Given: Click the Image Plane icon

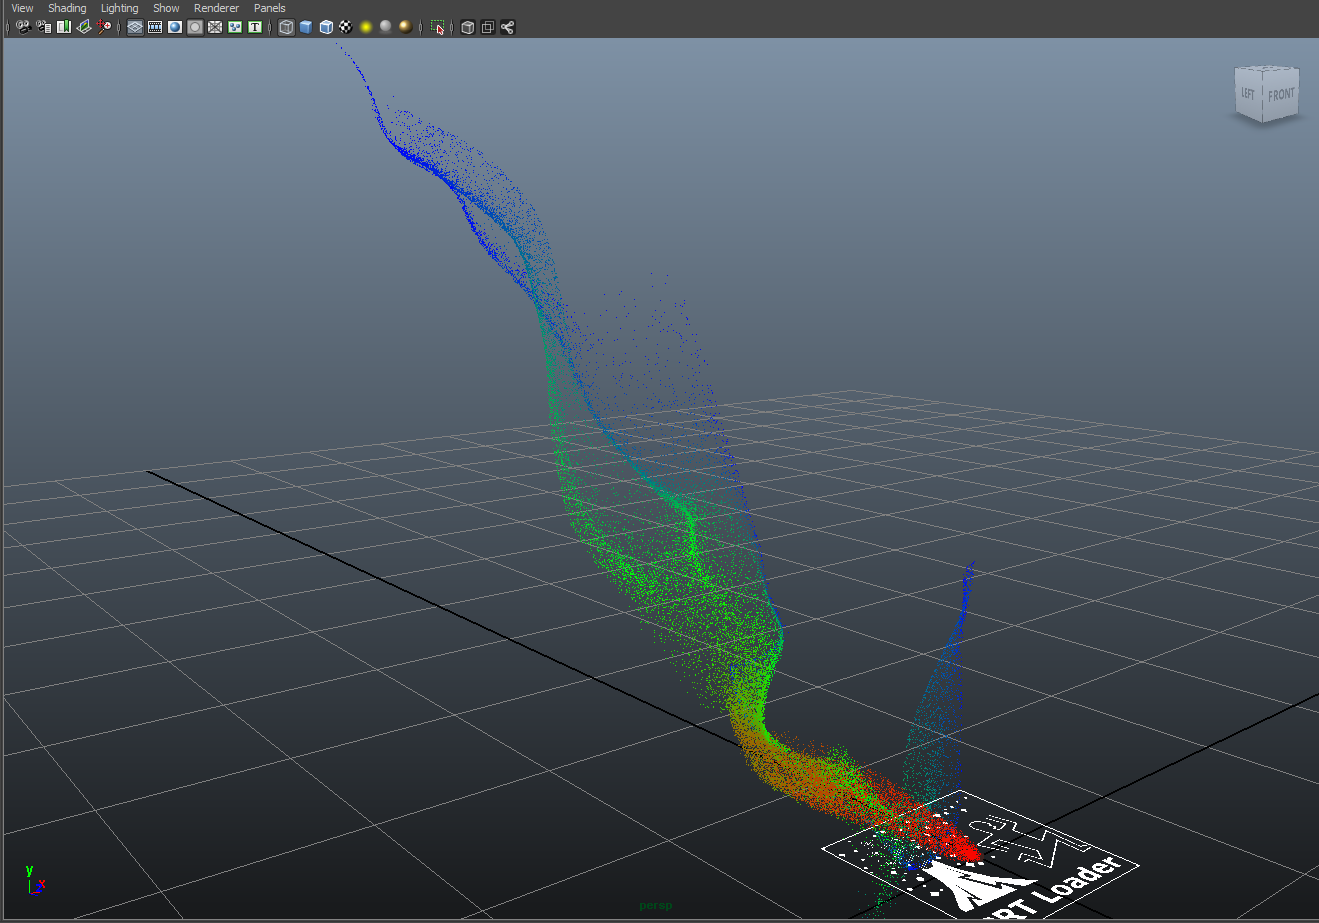Looking at the screenshot, I should (x=84, y=27).
